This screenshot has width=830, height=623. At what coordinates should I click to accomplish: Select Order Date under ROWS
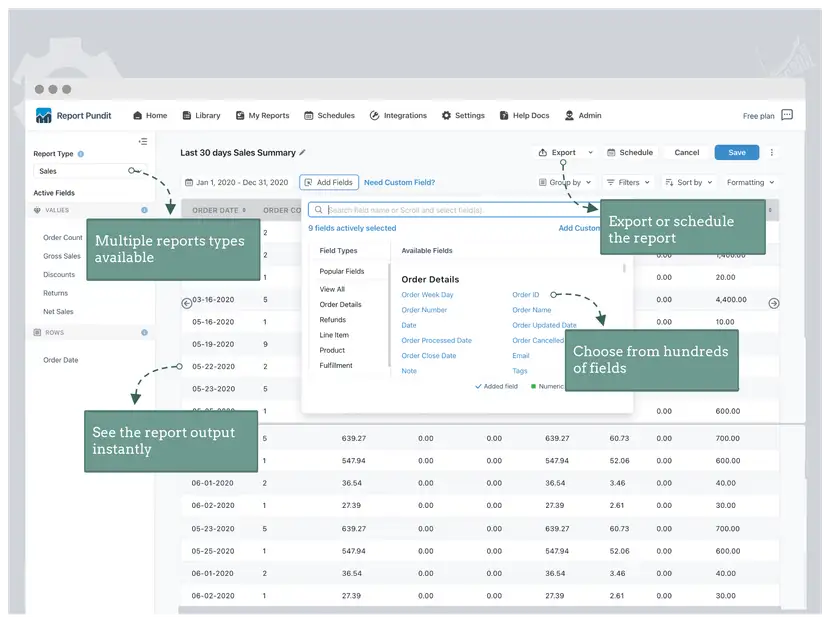tap(60, 360)
